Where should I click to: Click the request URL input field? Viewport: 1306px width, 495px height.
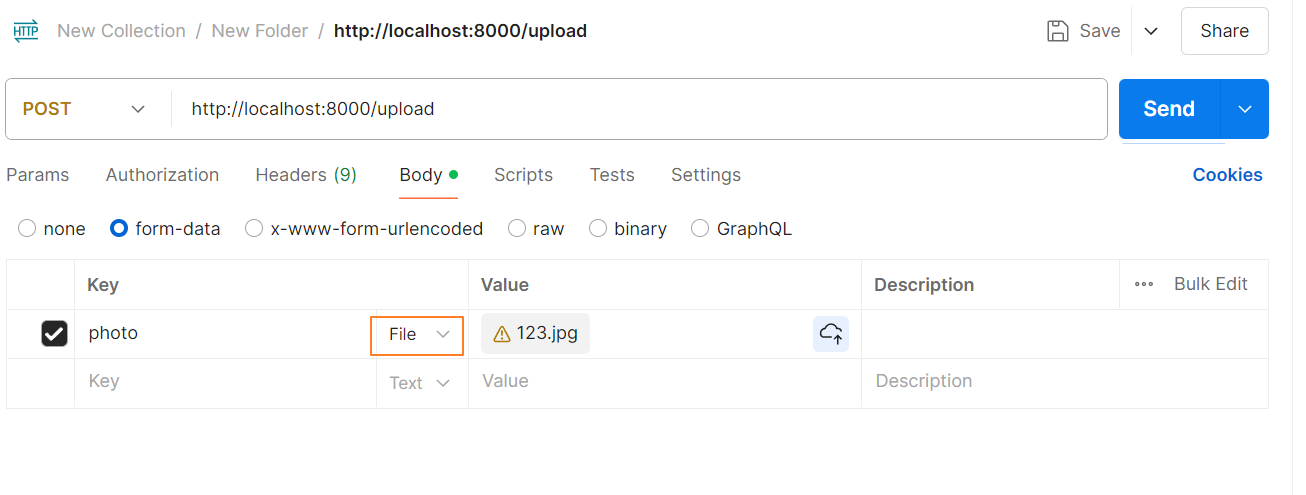640,109
